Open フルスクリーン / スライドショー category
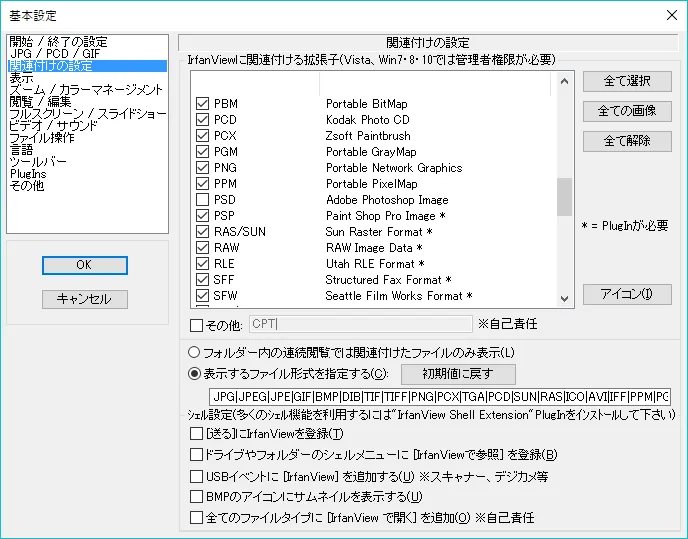The height and width of the screenshot is (539, 688). pyautogui.click(x=88, y=114)
